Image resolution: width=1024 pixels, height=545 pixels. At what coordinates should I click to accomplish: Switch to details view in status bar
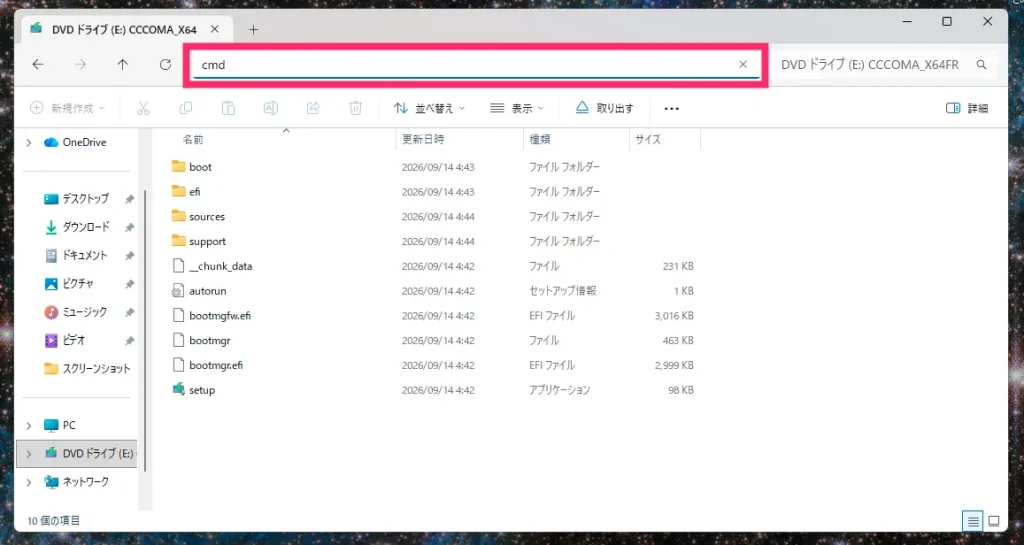pyautogui.click(x=973, y=521)
